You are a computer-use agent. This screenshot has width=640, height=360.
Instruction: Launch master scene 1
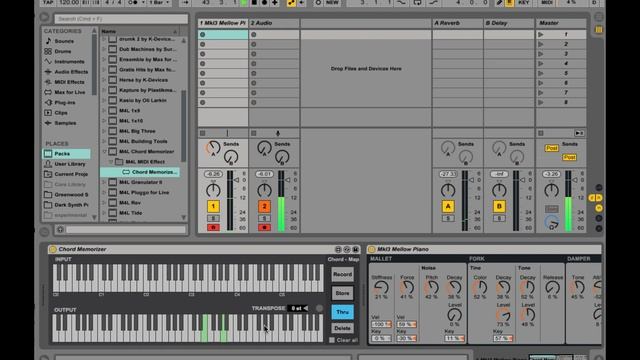540,35
